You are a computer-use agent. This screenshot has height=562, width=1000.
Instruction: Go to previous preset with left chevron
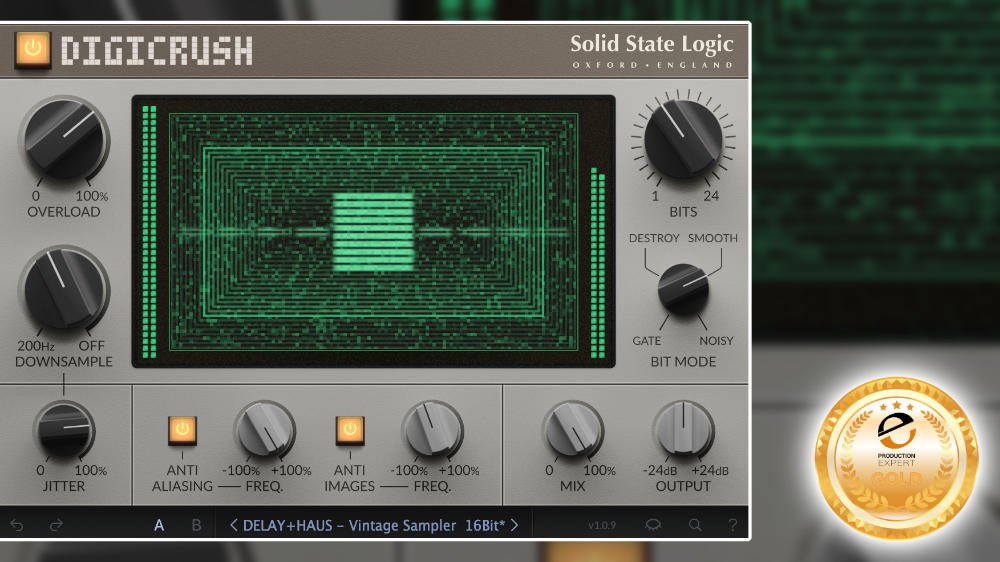click(233, 525)
